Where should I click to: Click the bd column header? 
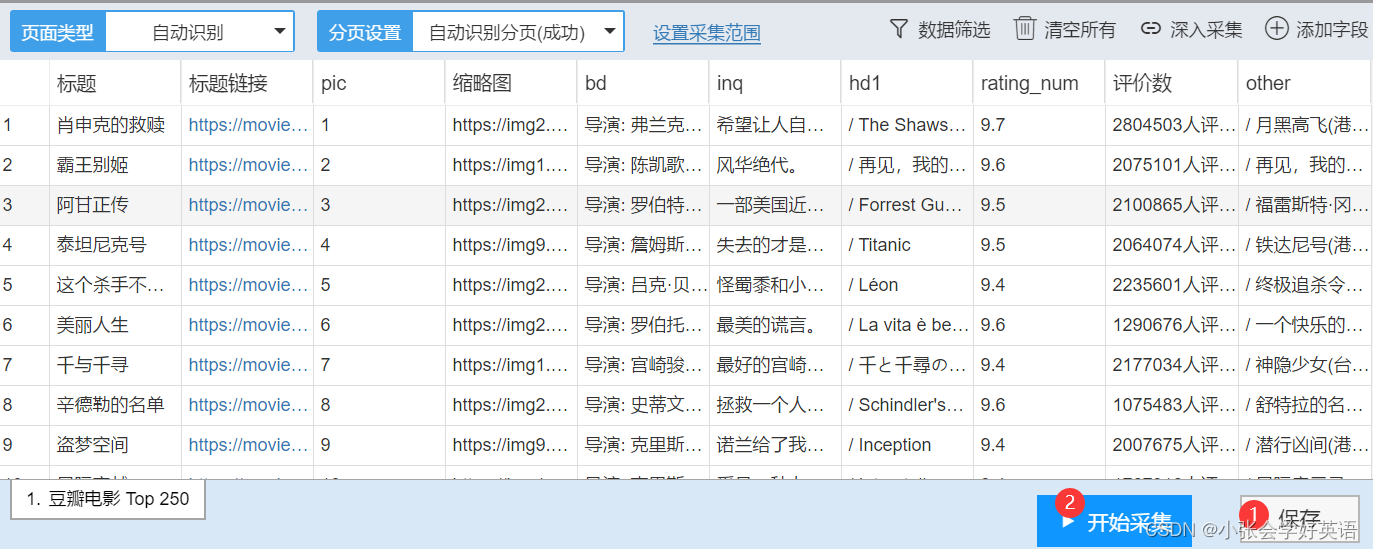pyautogui.click(x=643, y=83)
